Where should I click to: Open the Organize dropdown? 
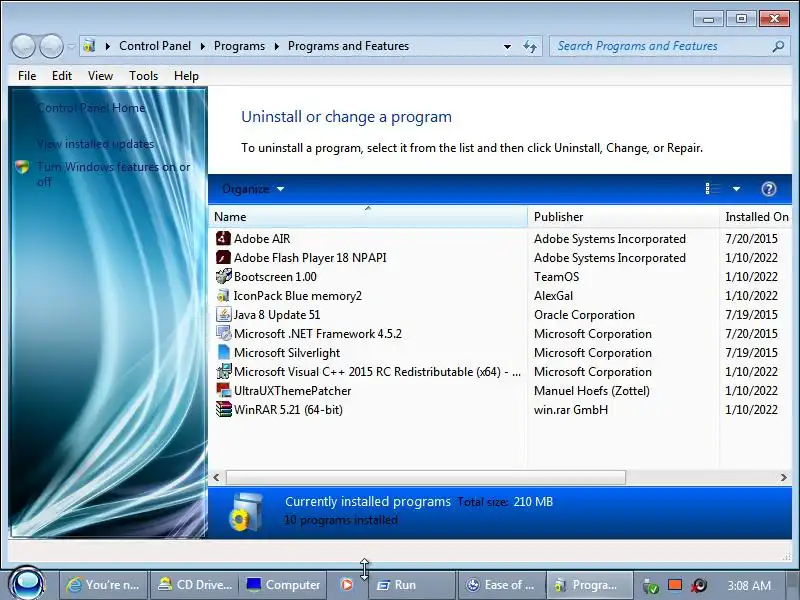coord(253,189)
